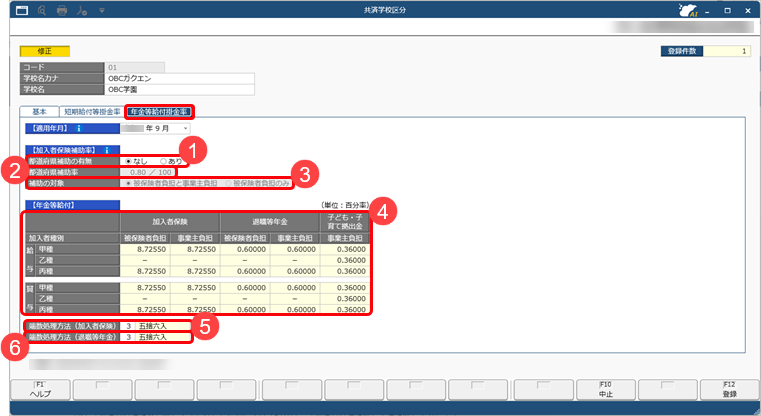Switch to the 基本 tab
761x416 pixels.
point(39,112)
